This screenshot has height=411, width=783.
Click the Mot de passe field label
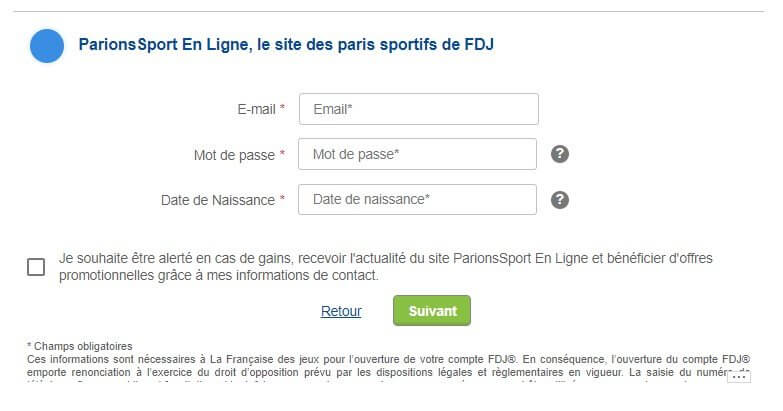click(234, 155)
